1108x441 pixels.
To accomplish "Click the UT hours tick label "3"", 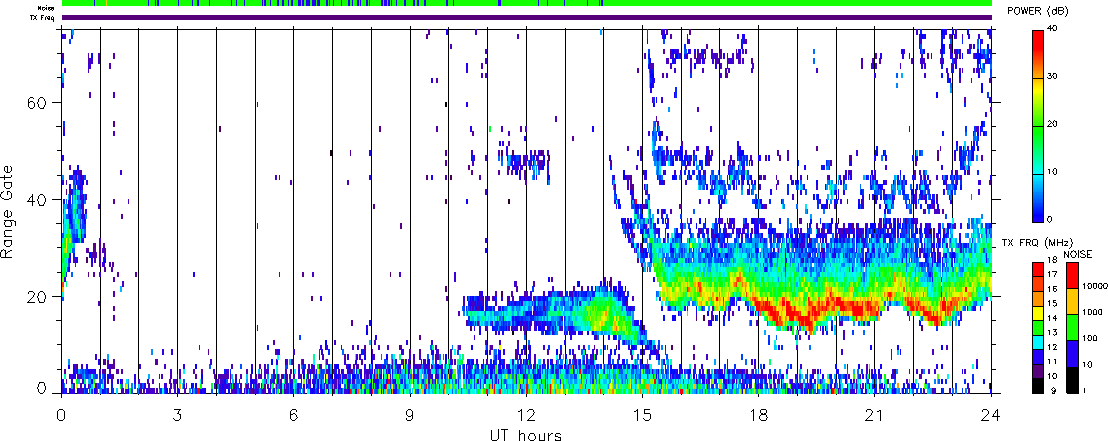I will 177,416.
